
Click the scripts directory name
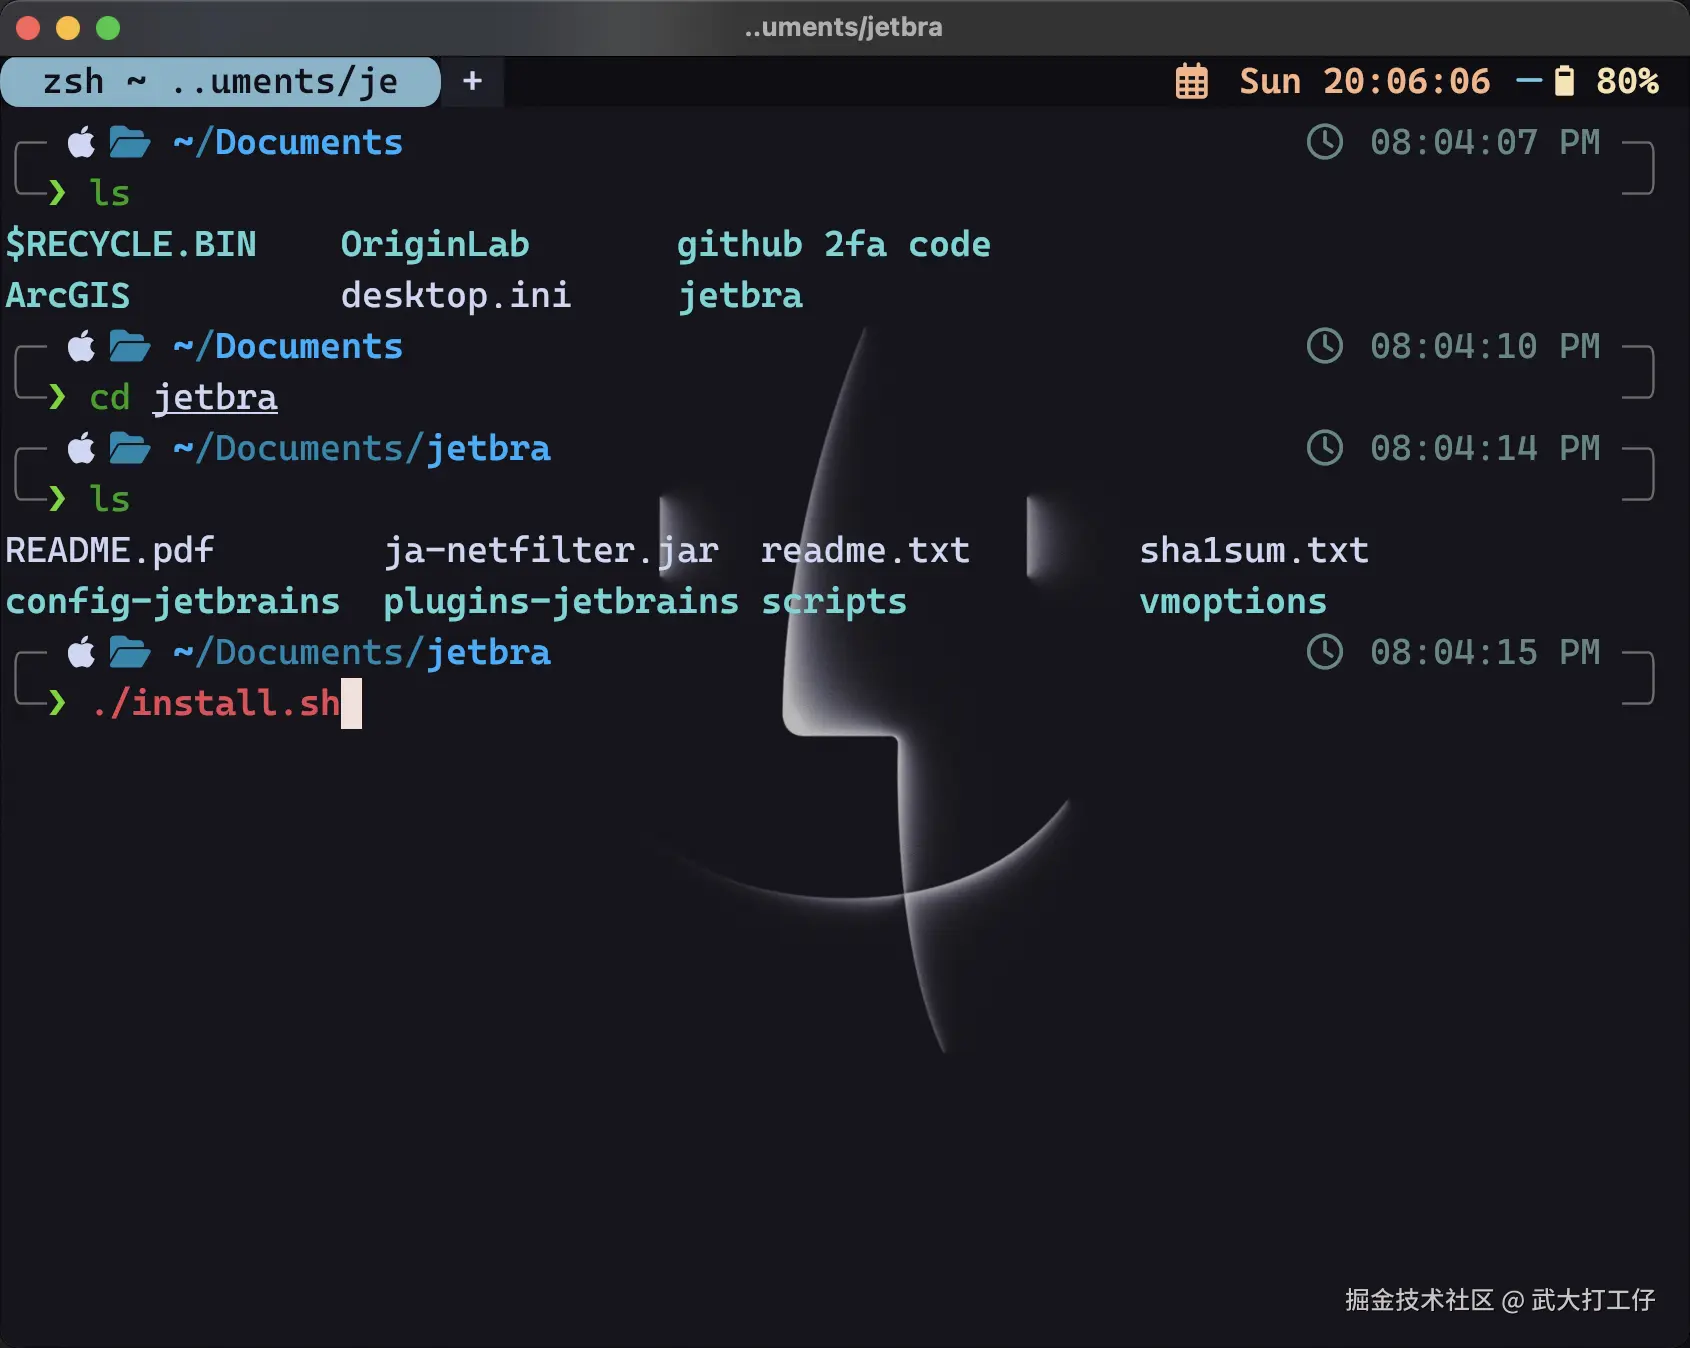click(x=834, y=601)
